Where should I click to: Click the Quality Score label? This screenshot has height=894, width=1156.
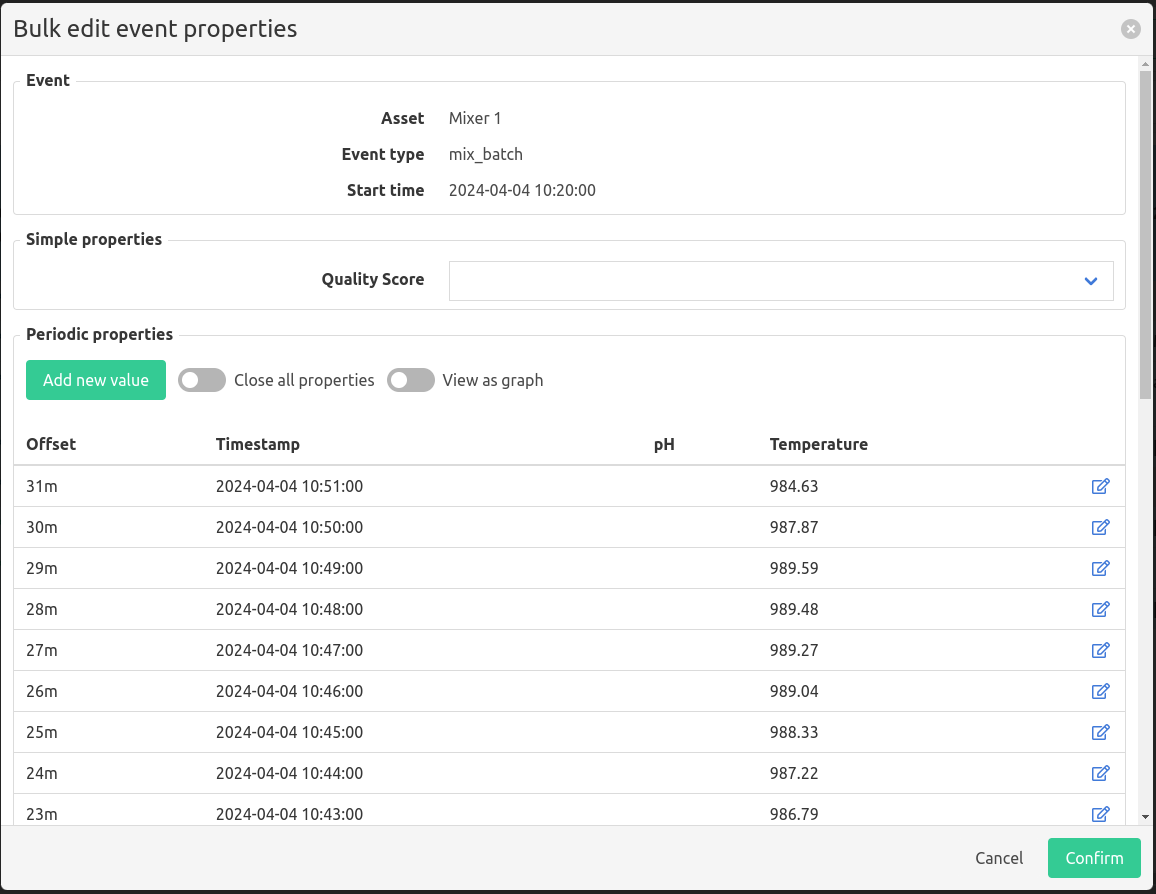click(x=372, y=279)
